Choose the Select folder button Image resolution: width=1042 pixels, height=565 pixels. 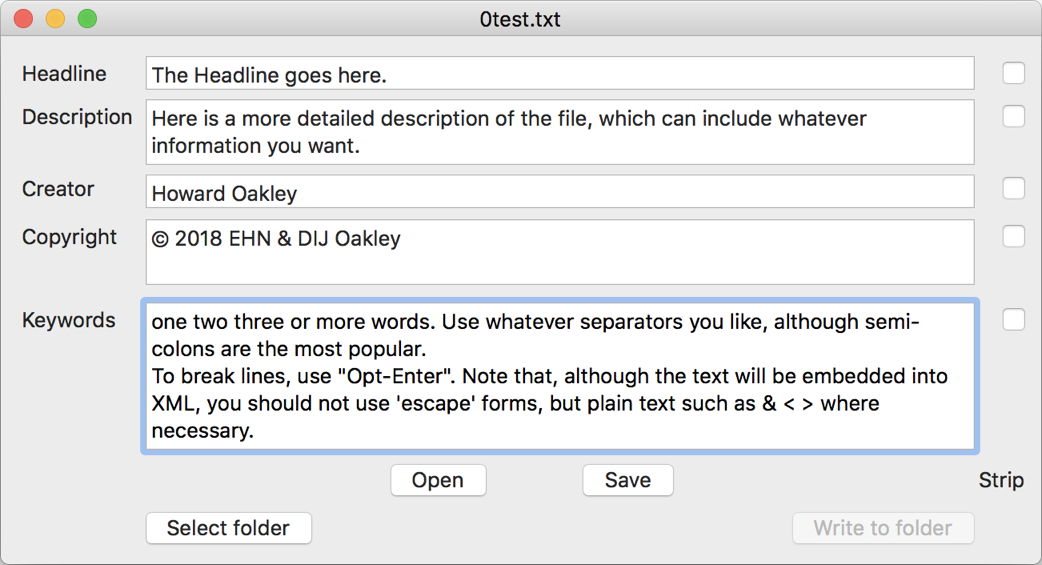click(228, 528)
